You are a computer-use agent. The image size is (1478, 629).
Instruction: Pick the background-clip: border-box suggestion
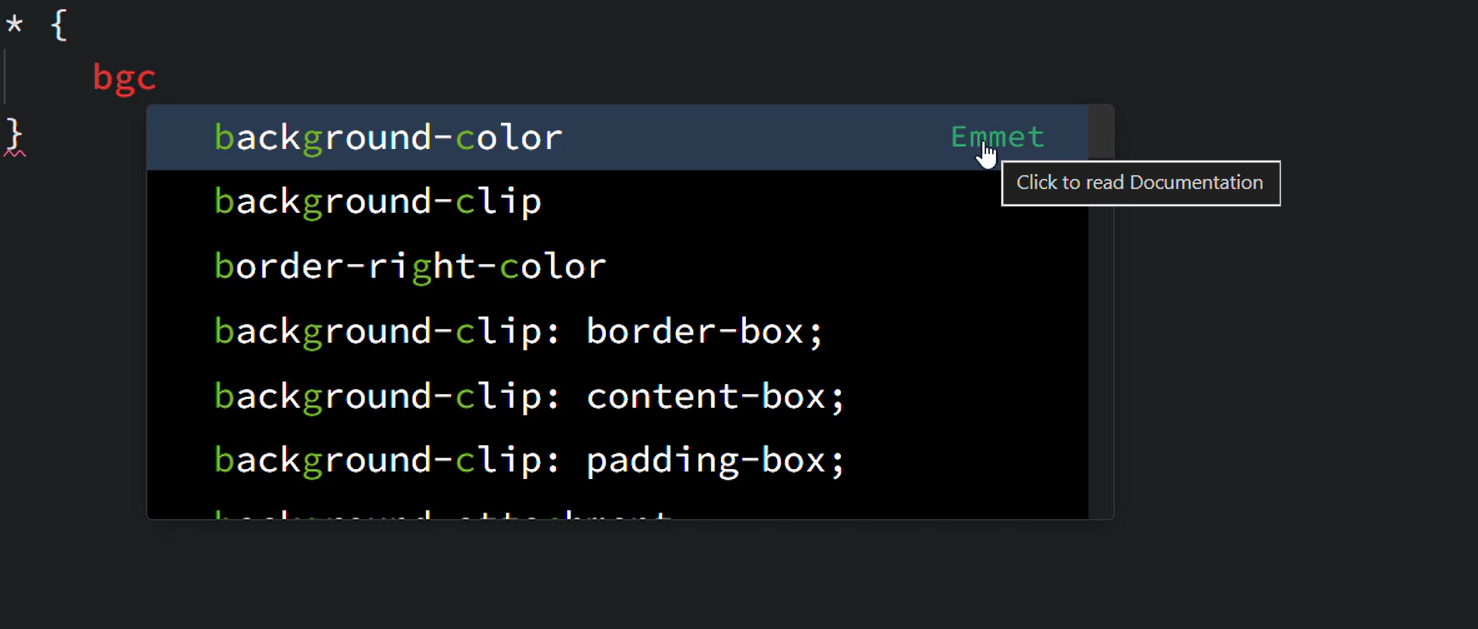point(517,330)
